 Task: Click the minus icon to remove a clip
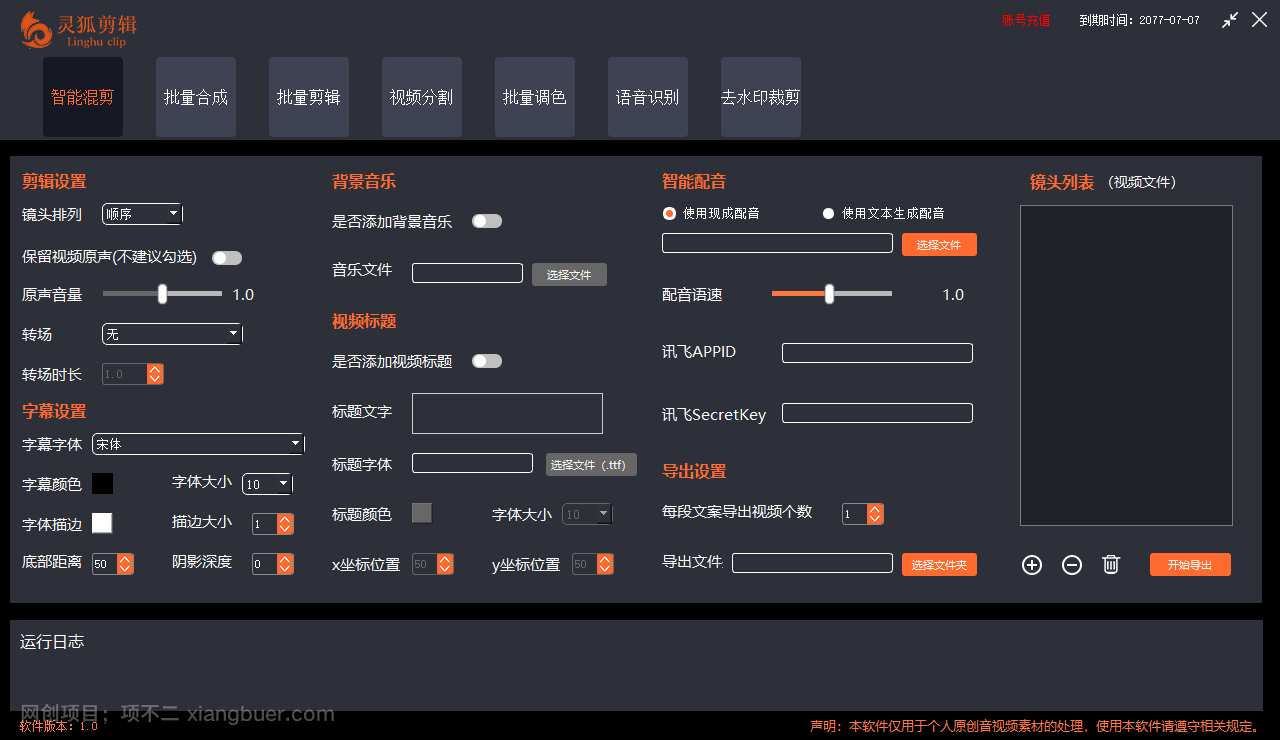click(1071, 565)
